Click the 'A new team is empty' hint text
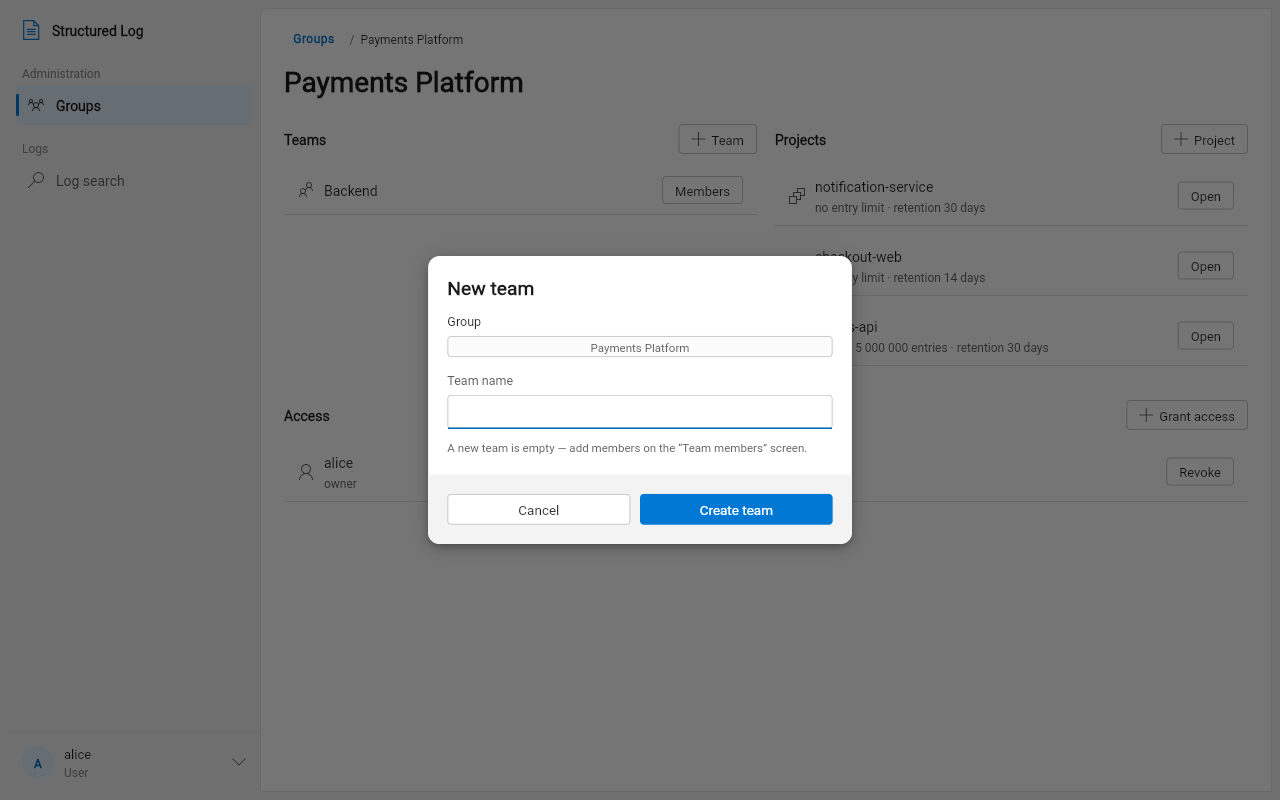1280x800 pixels. click(x=627, y=448)
